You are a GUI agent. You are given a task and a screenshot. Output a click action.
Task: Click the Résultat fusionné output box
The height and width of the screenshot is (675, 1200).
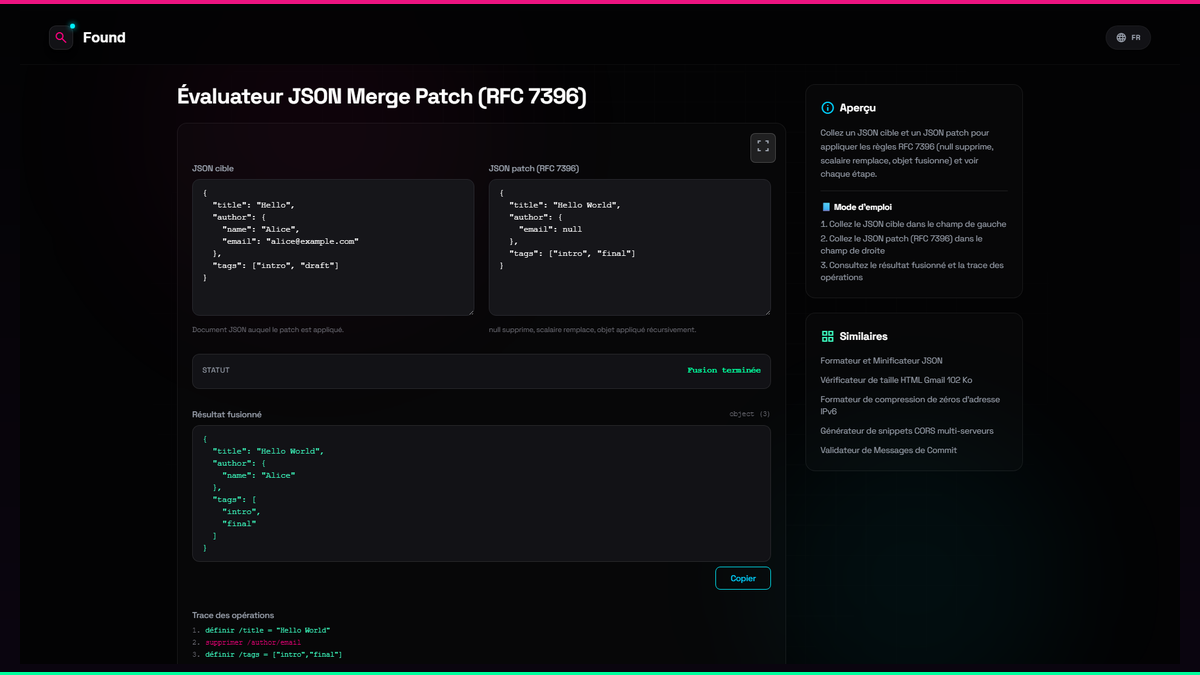(481, 493)
